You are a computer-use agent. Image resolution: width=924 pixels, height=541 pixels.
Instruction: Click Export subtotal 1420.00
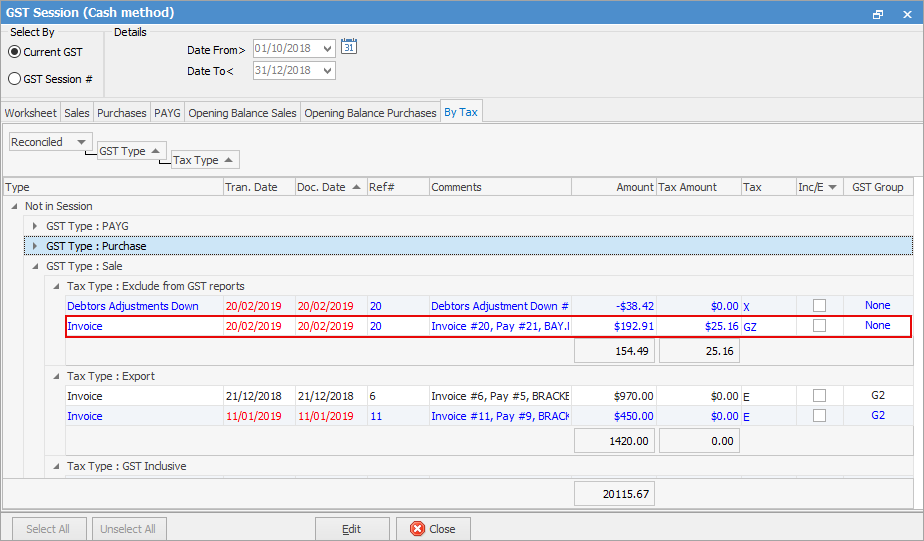tap(614, 441)
